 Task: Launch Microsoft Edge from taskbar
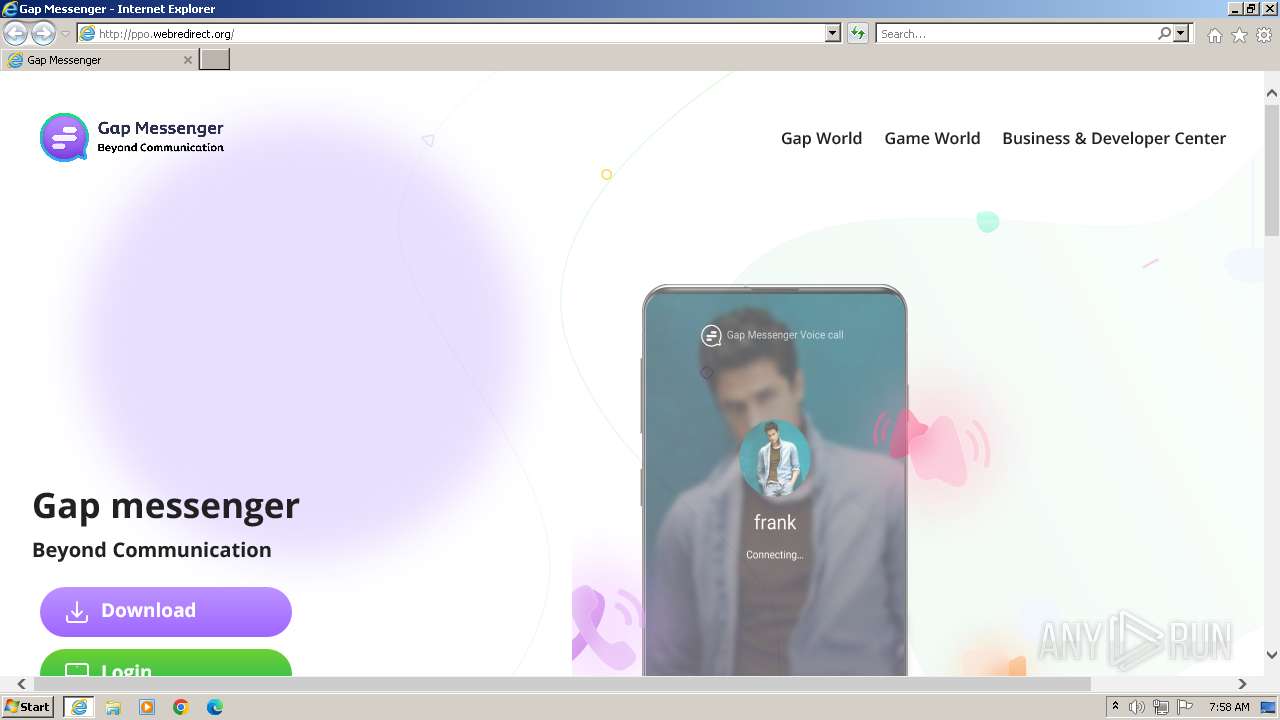(x=215, y=707)
